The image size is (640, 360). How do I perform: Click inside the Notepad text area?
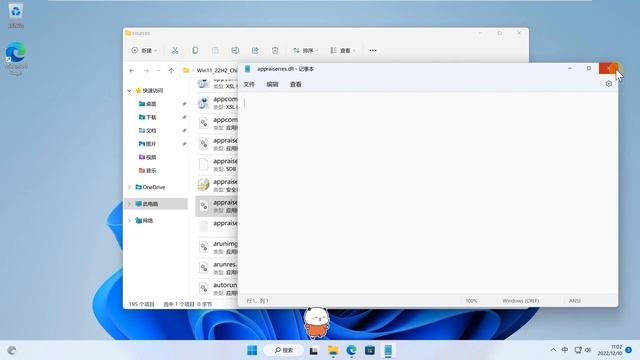click(427, 193)
